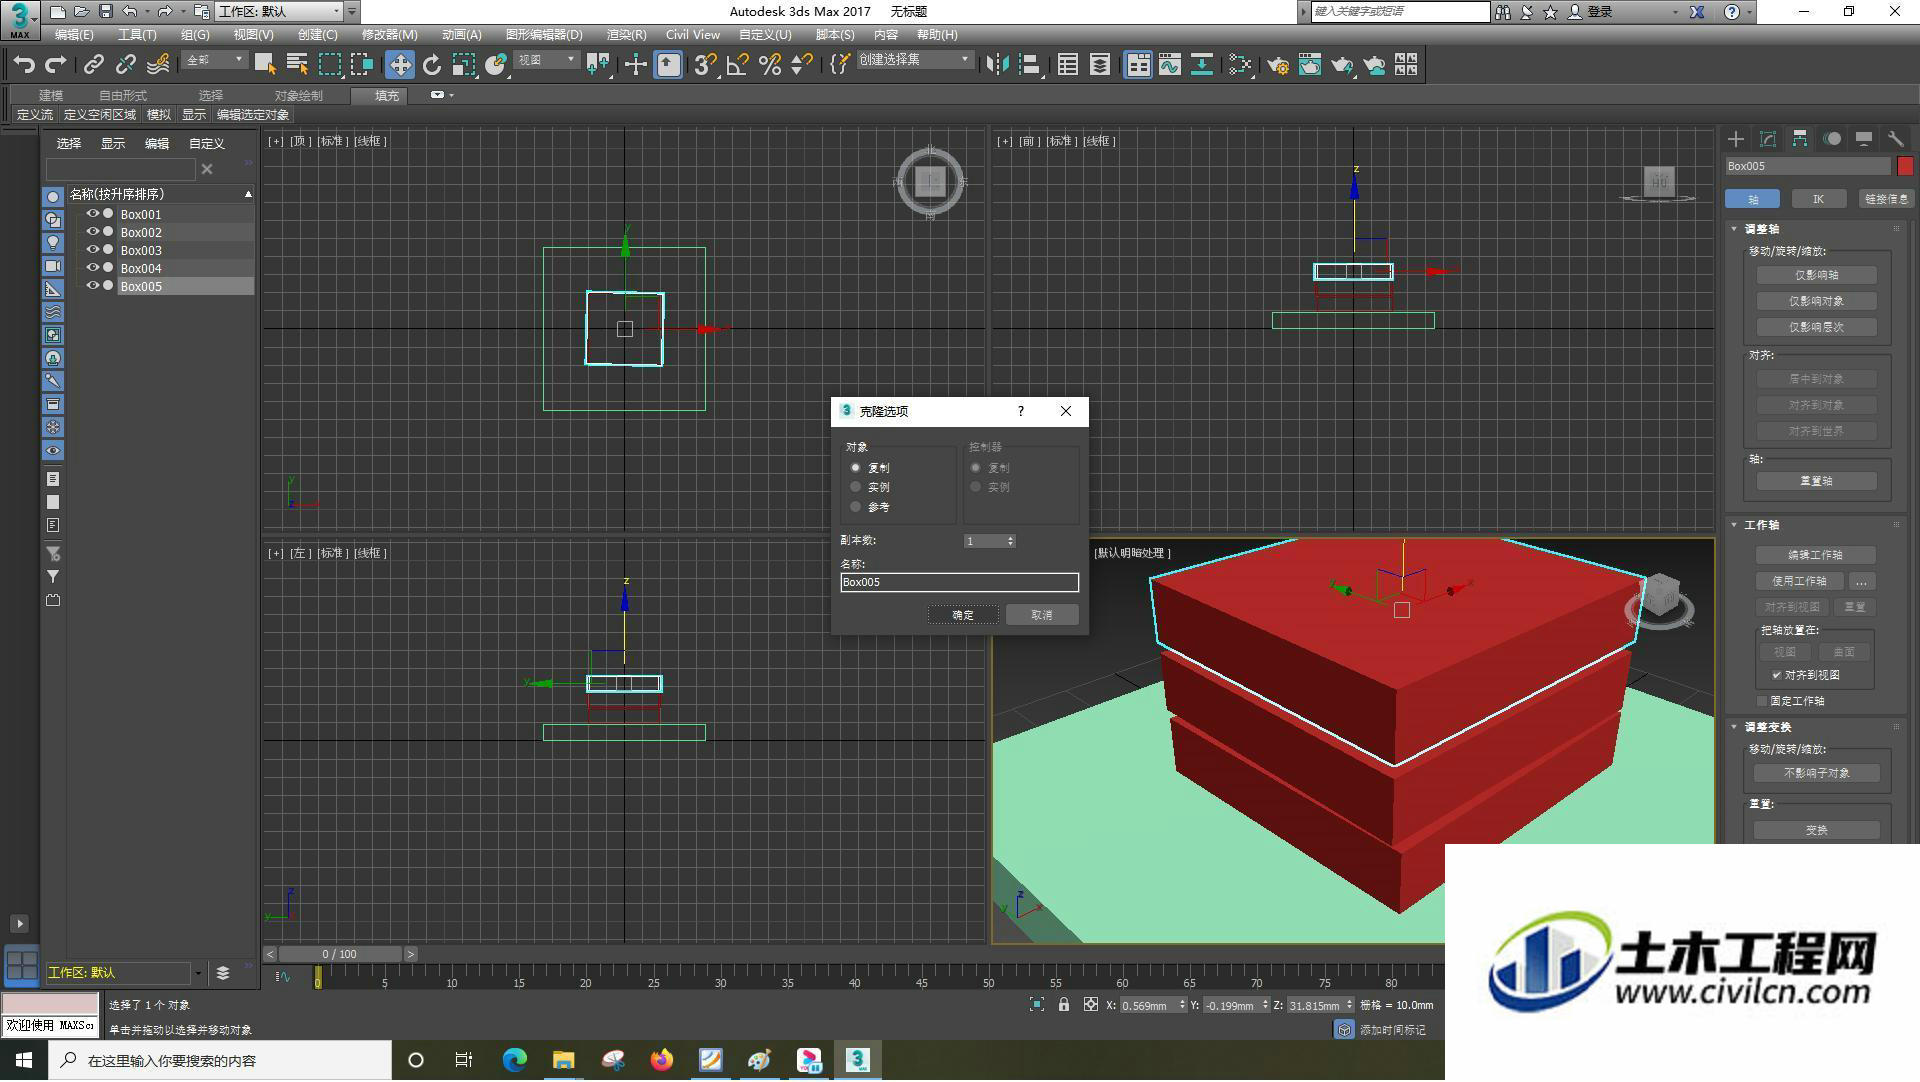Activate the Rotate tool
Screen dimensions: 1920x1082
coord(432,65)
